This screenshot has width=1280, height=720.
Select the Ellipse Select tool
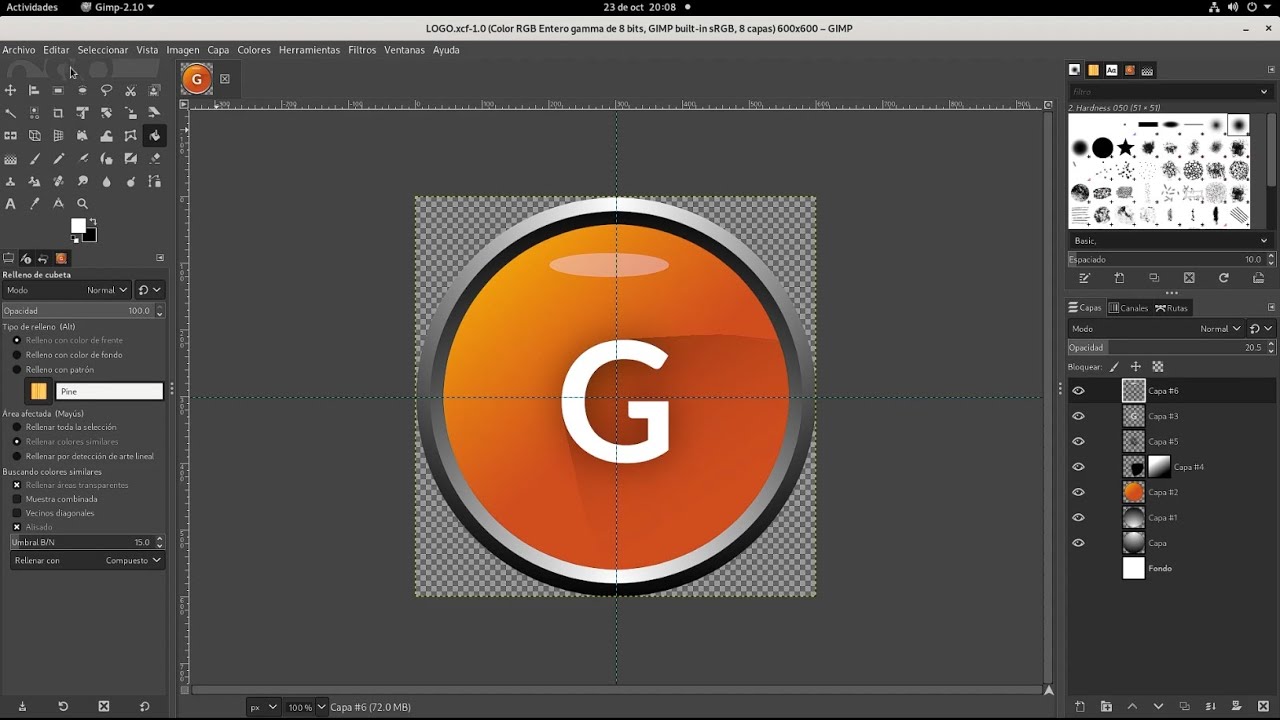tap(82, 90)
